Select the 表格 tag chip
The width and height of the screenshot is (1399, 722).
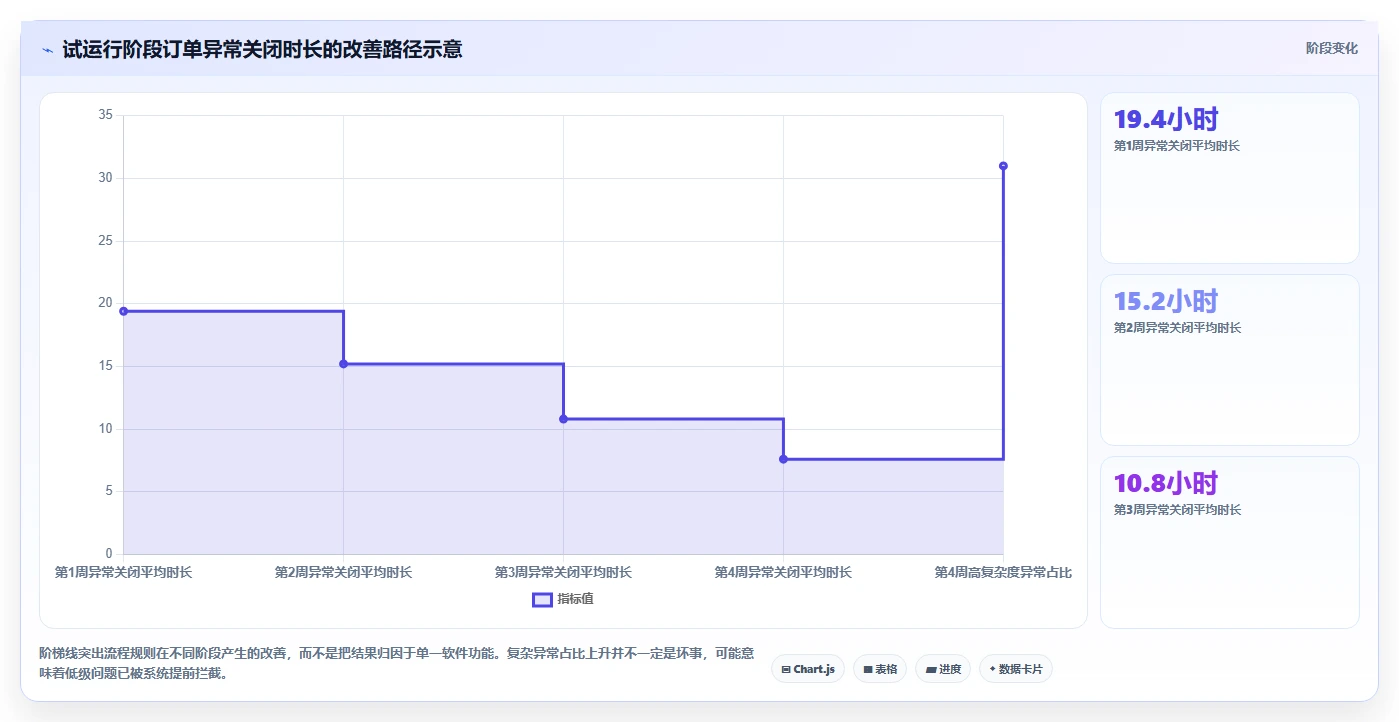(x=880, y=669)
